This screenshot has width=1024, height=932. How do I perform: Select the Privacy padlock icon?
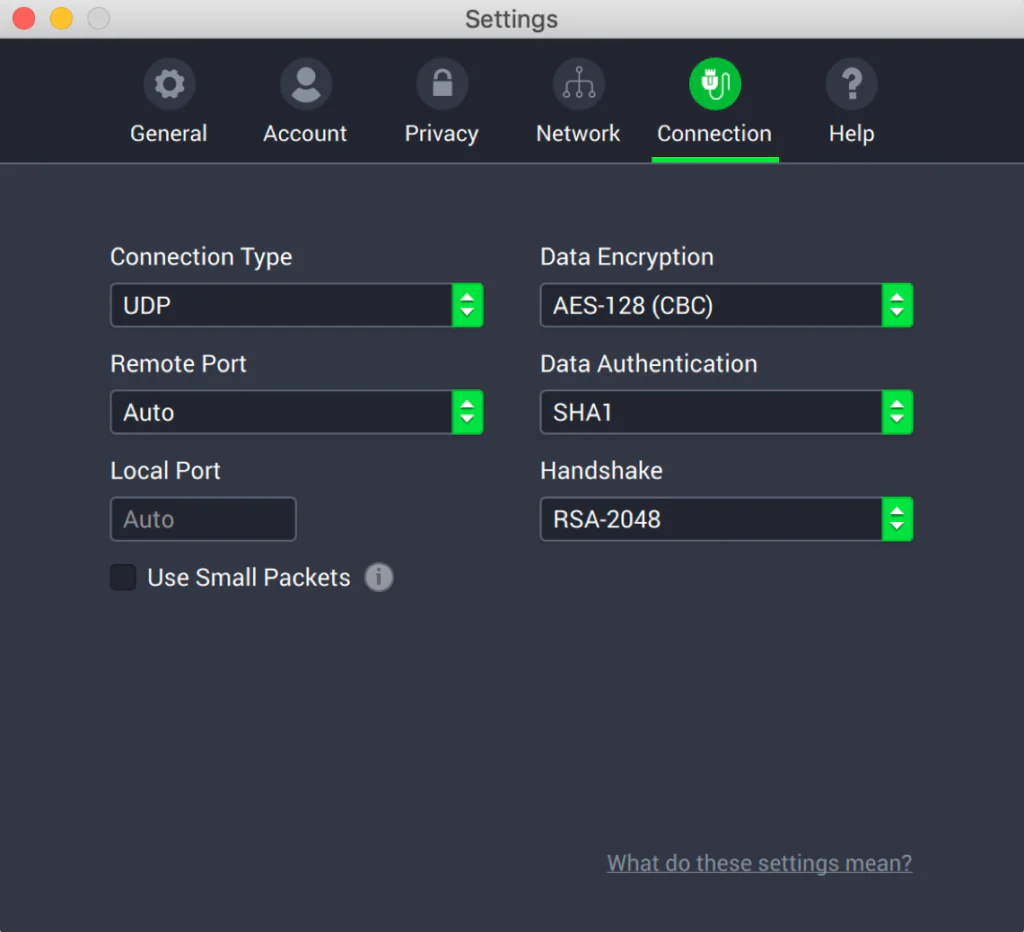[441, 85]
